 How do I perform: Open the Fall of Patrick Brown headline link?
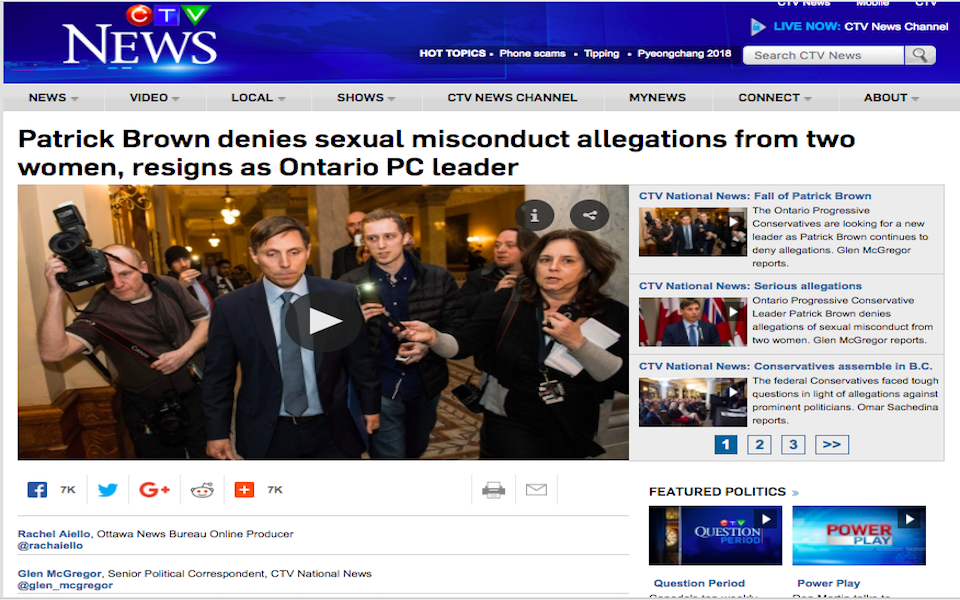[x=755, y=196]
